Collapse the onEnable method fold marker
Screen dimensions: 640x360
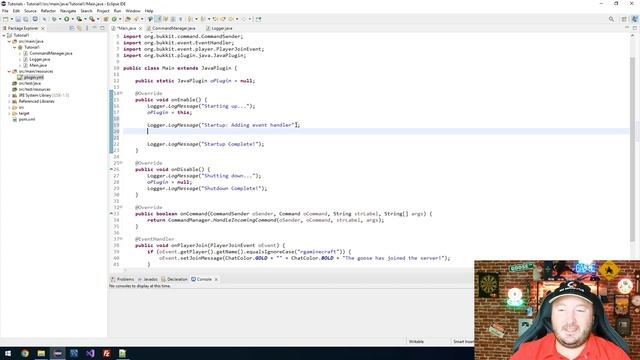click(121, 93)
